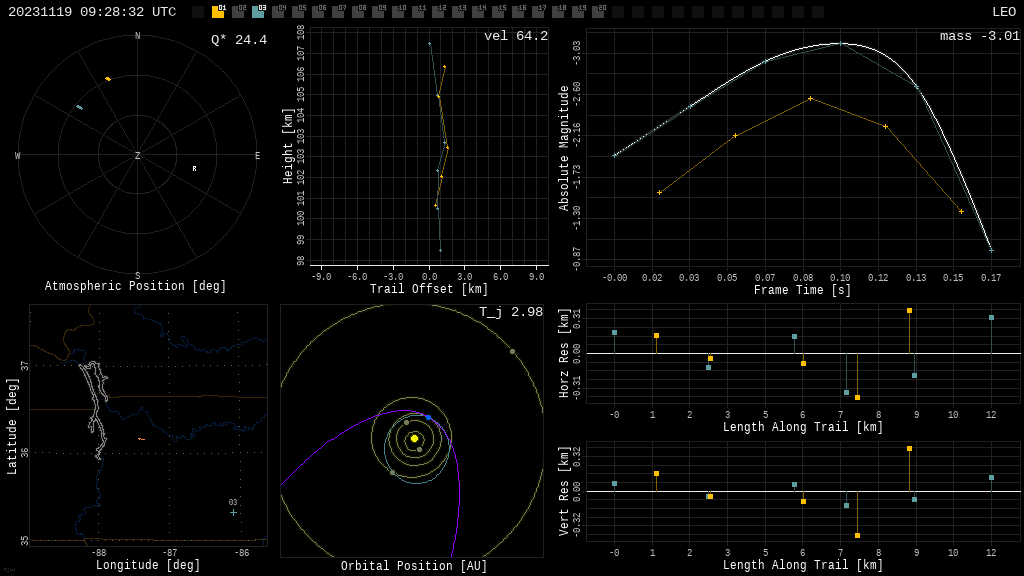Click the lowest yellow point in Vert Res plot
This screenshot has width=1024, height=576.
(x=857, y=536)
